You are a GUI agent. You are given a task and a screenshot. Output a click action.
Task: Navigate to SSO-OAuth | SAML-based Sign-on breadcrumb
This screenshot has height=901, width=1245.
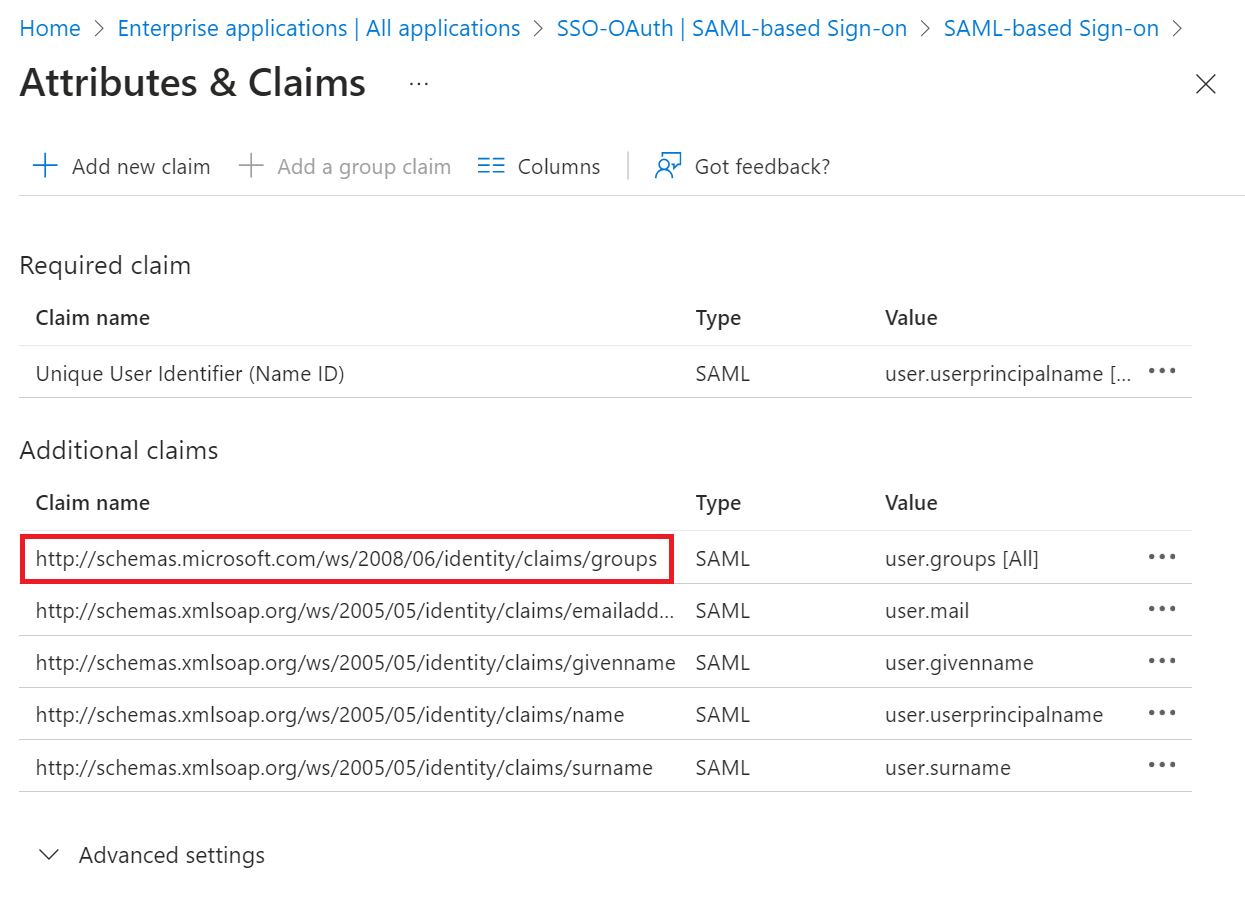(x=731, y=28)
